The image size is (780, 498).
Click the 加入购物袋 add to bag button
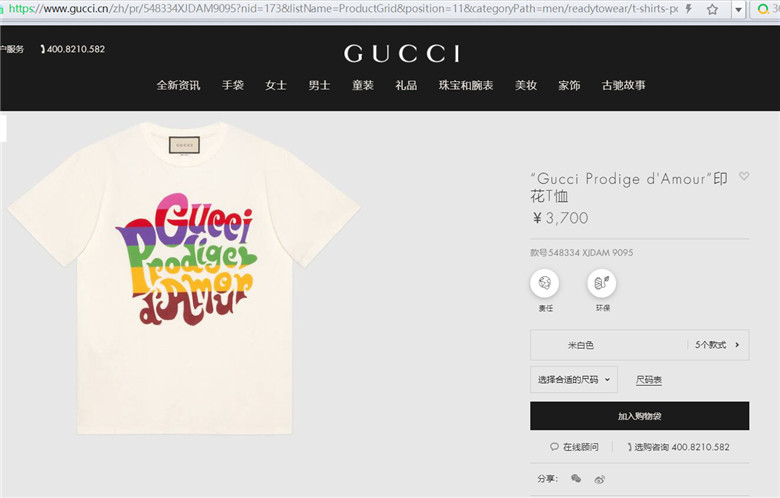pos(639,416)
